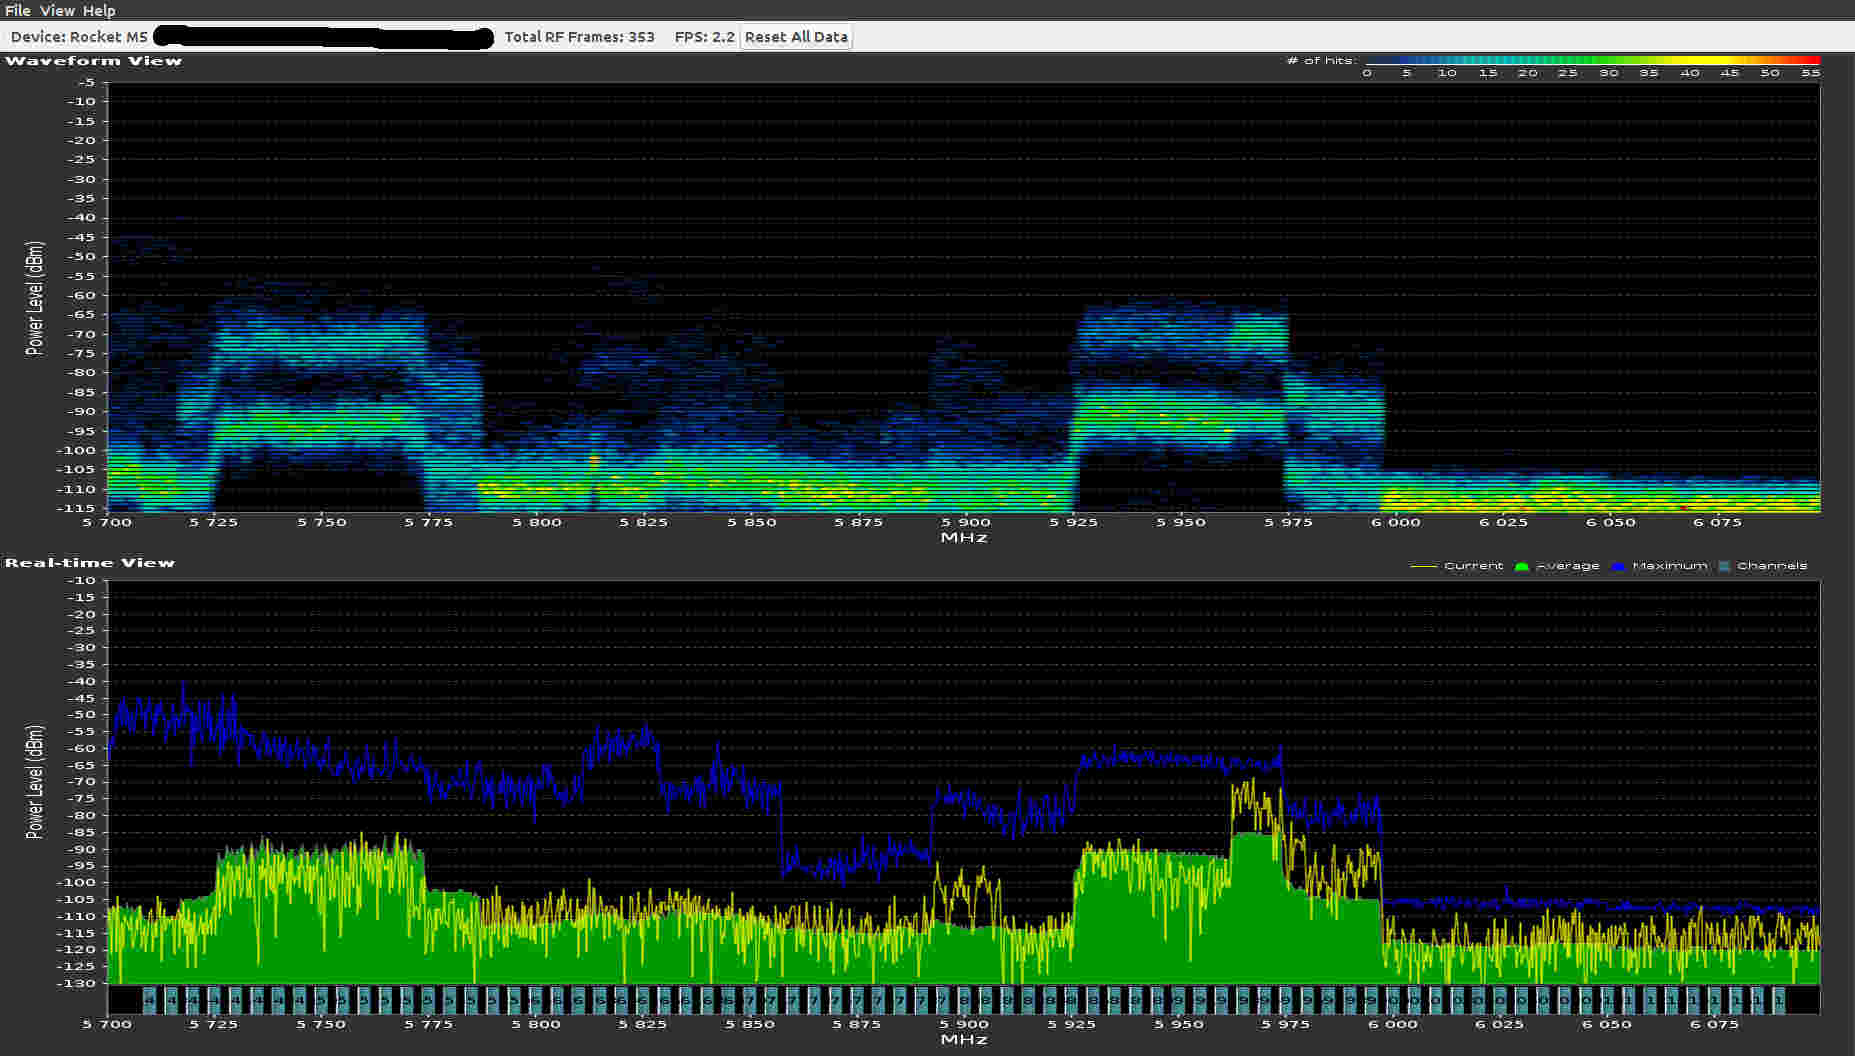Image resolution: width=1855 pixels, height=1056 pixels.
Task: Click the yellow Current legend line icon
Action: [1423, 566]
